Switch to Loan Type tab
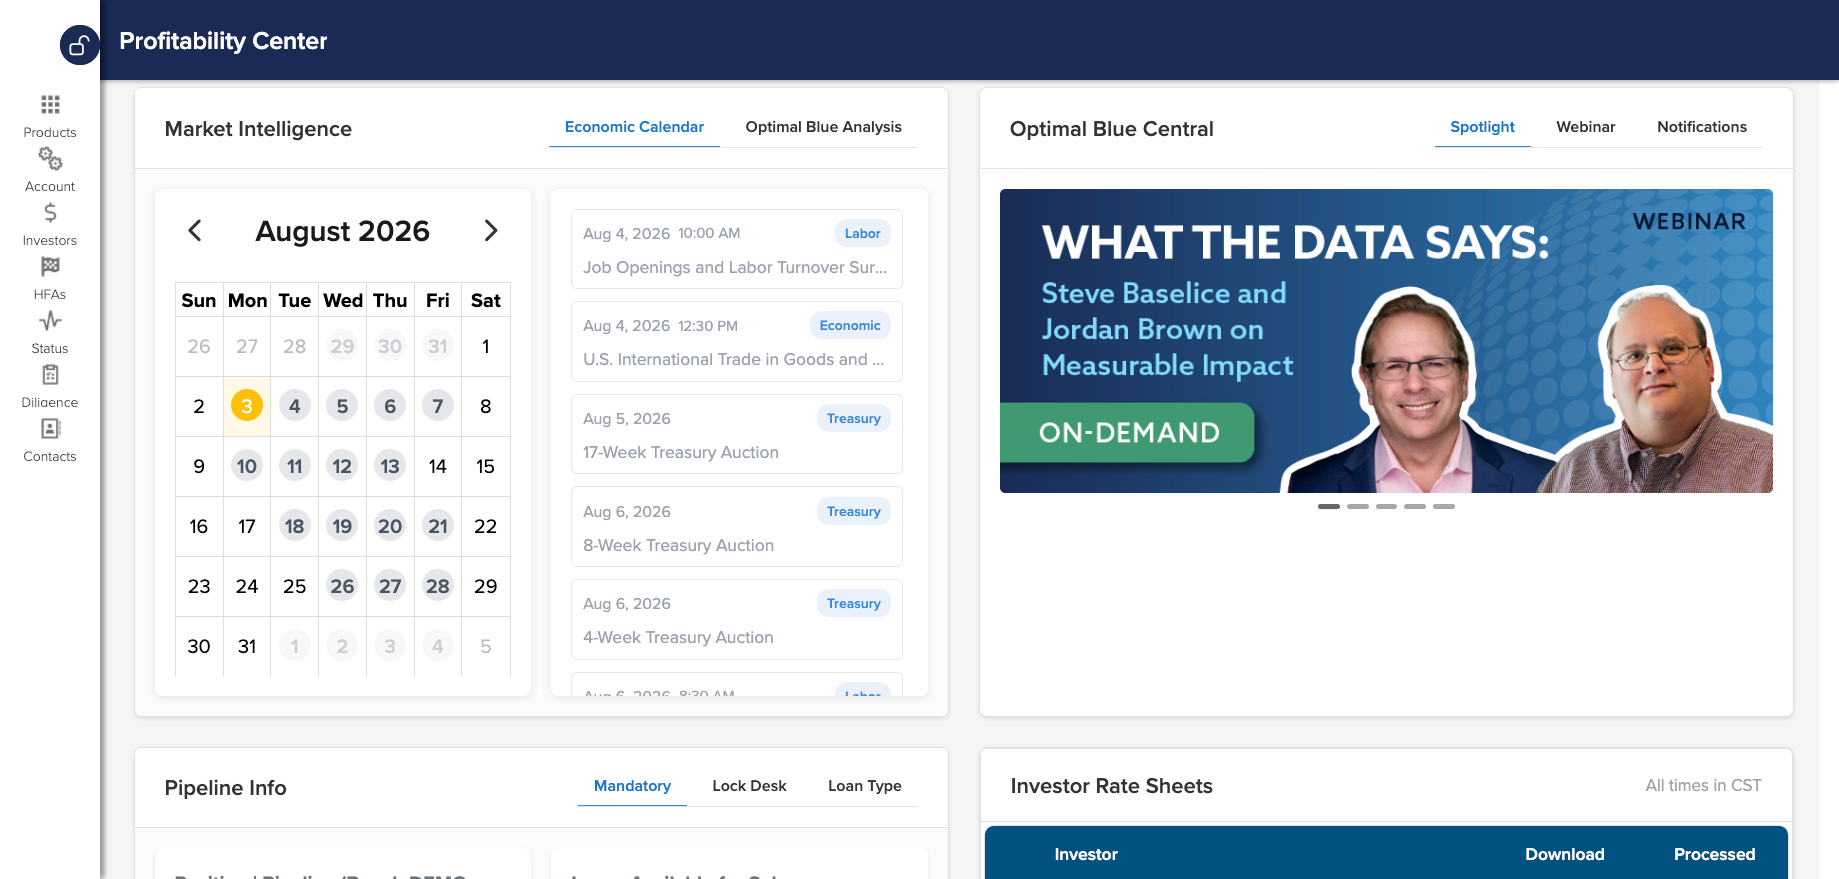 pyautogui.click(x=864, y=786)
